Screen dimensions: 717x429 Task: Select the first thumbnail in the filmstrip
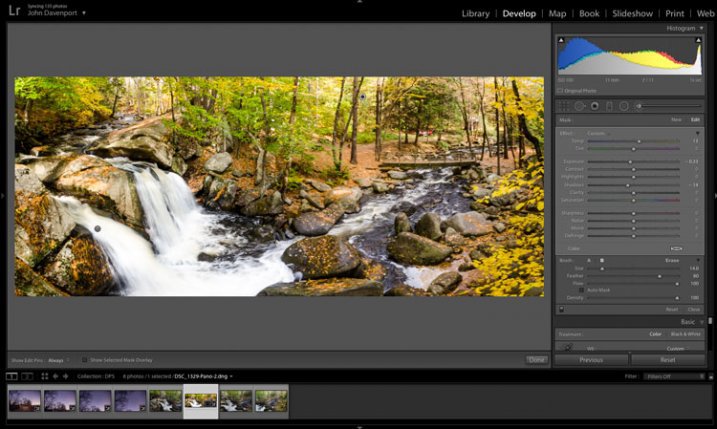tap(25, 401)
